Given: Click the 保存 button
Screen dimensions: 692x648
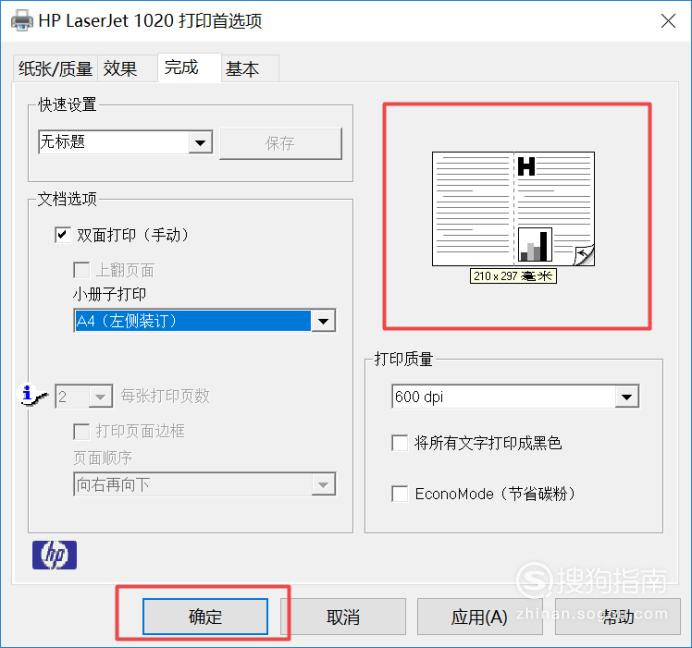Looking at the screenshot, I should (x=281, y=143).
